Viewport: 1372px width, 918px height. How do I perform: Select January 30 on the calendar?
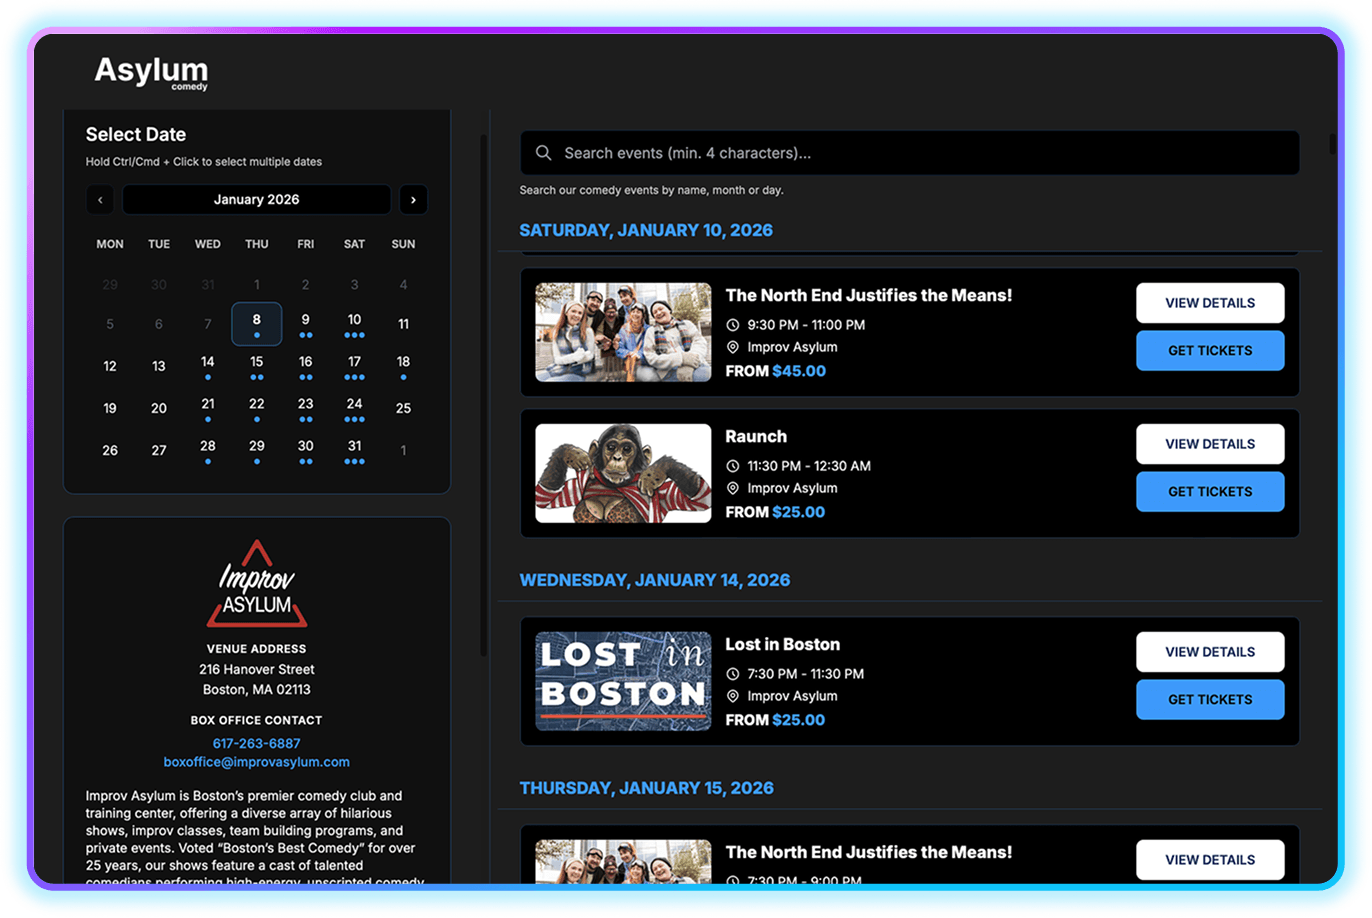click(x=306, y=450)
